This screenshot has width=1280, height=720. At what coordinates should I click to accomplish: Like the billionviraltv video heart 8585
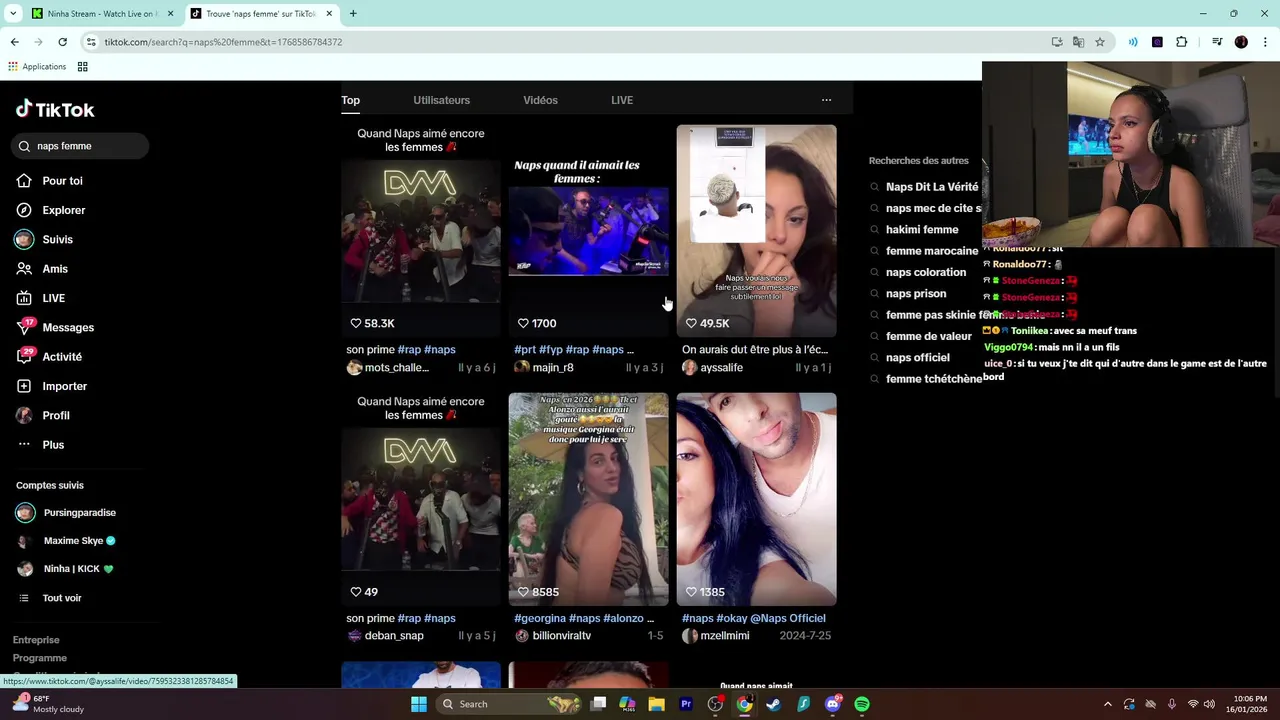click(x=523, y=592)
